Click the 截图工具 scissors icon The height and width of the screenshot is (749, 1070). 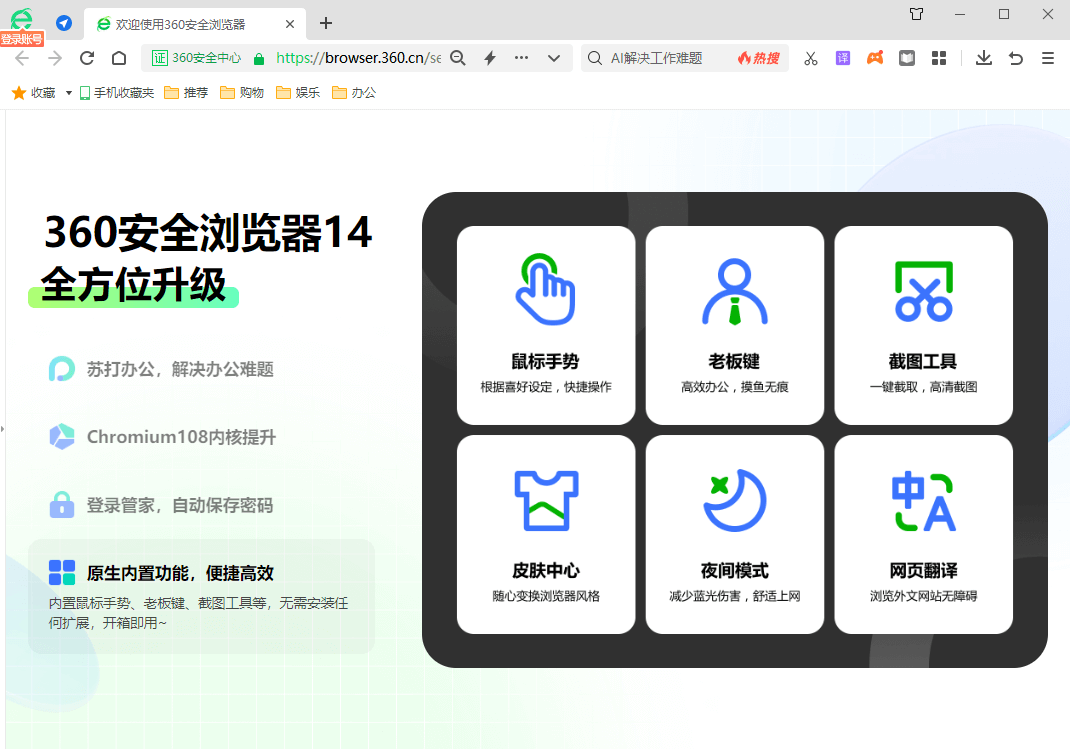[924, 291]
